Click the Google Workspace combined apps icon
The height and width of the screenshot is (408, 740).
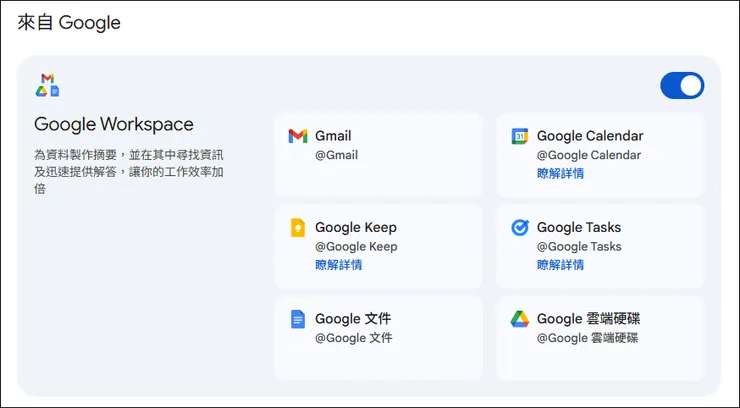tap(47, 85)
